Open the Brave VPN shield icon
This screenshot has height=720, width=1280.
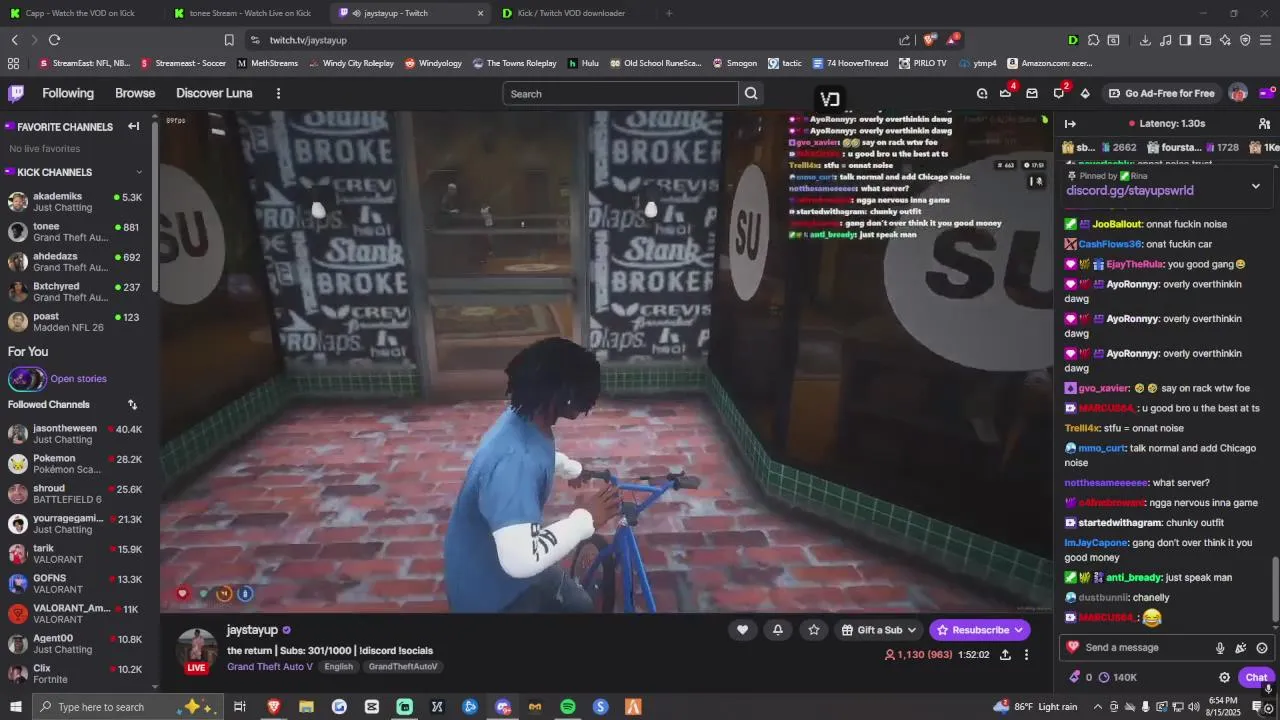click(1245, 40)
